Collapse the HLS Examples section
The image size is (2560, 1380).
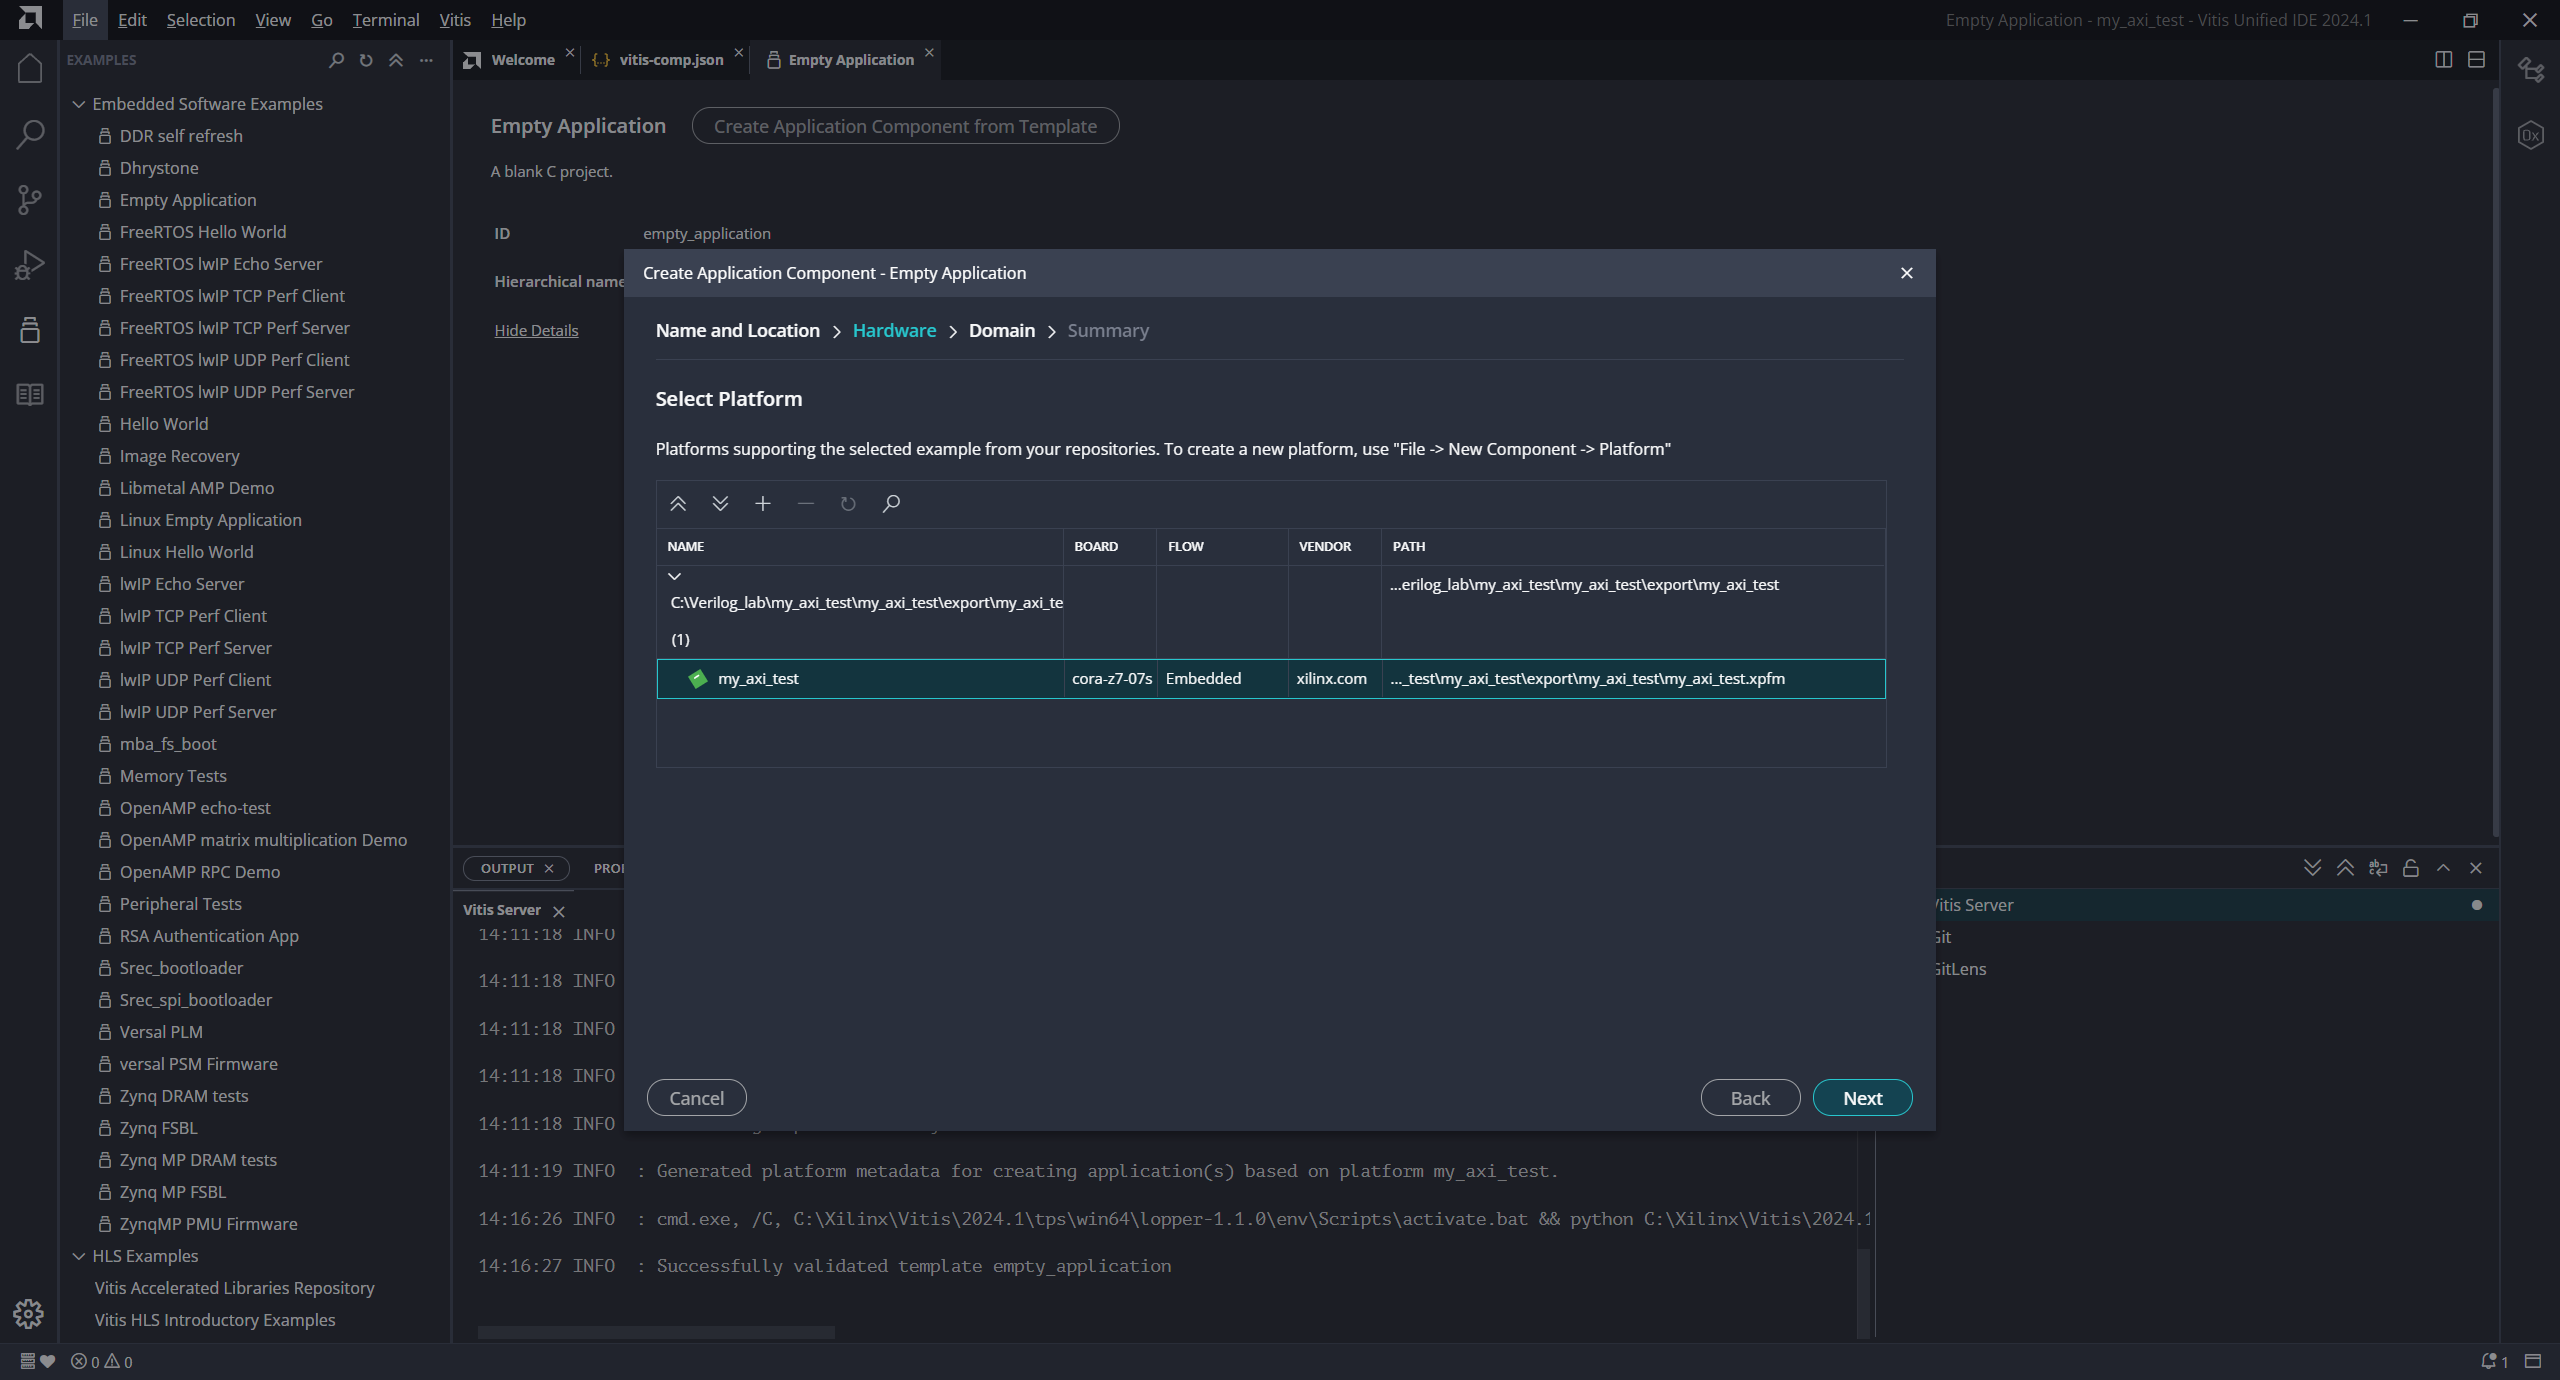[x=79, y=1256]
